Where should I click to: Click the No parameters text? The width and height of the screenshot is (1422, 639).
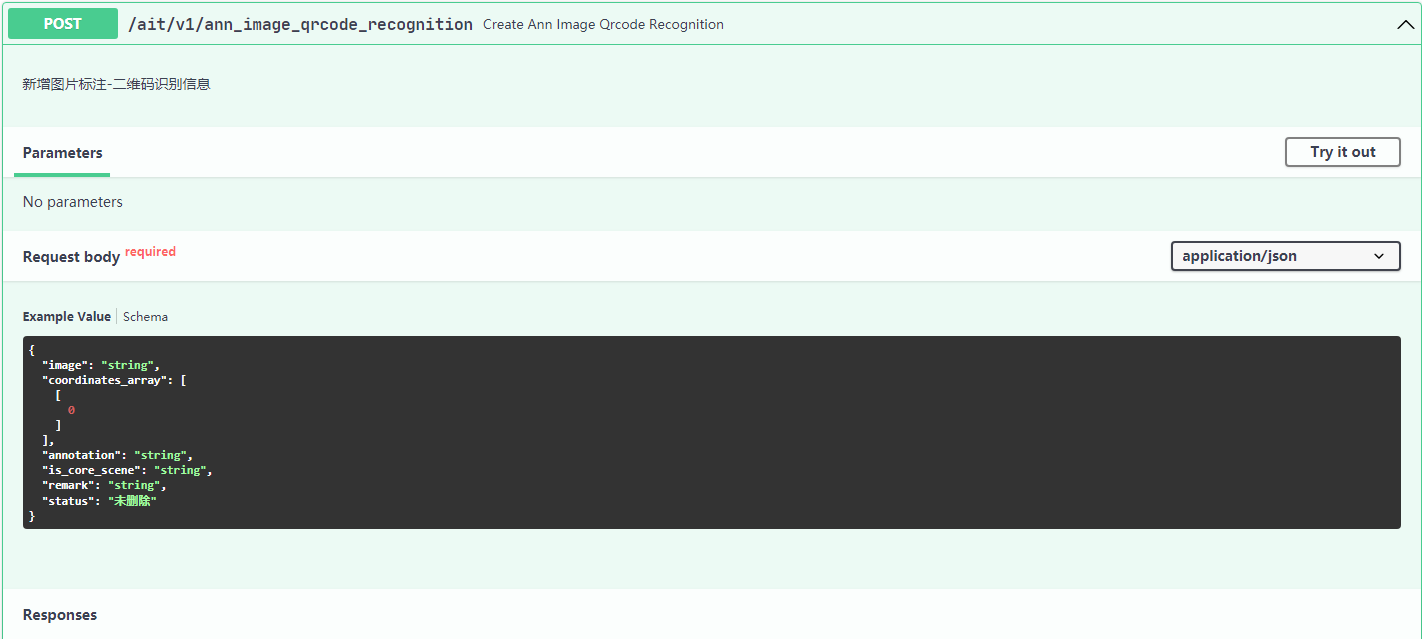click(73, 202)
